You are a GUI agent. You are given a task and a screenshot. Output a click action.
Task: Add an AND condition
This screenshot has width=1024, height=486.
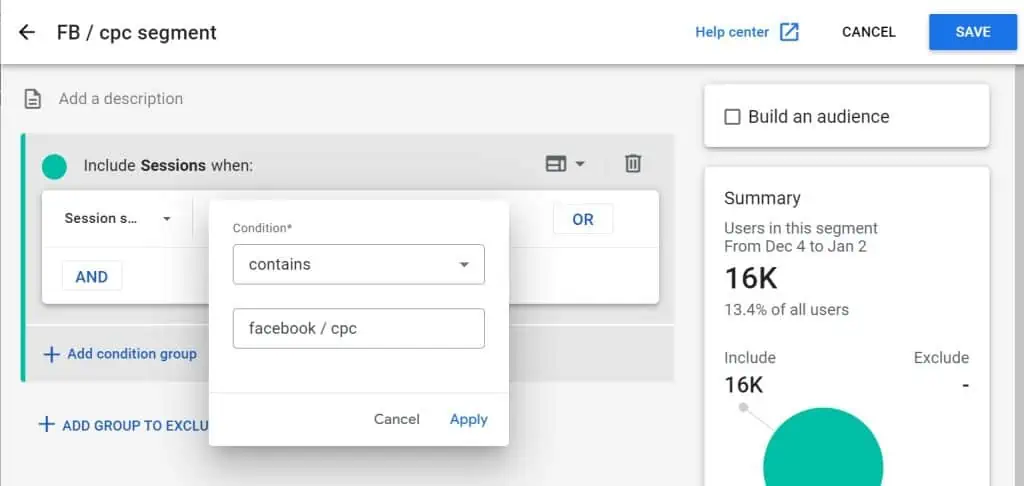pos(91,277)
